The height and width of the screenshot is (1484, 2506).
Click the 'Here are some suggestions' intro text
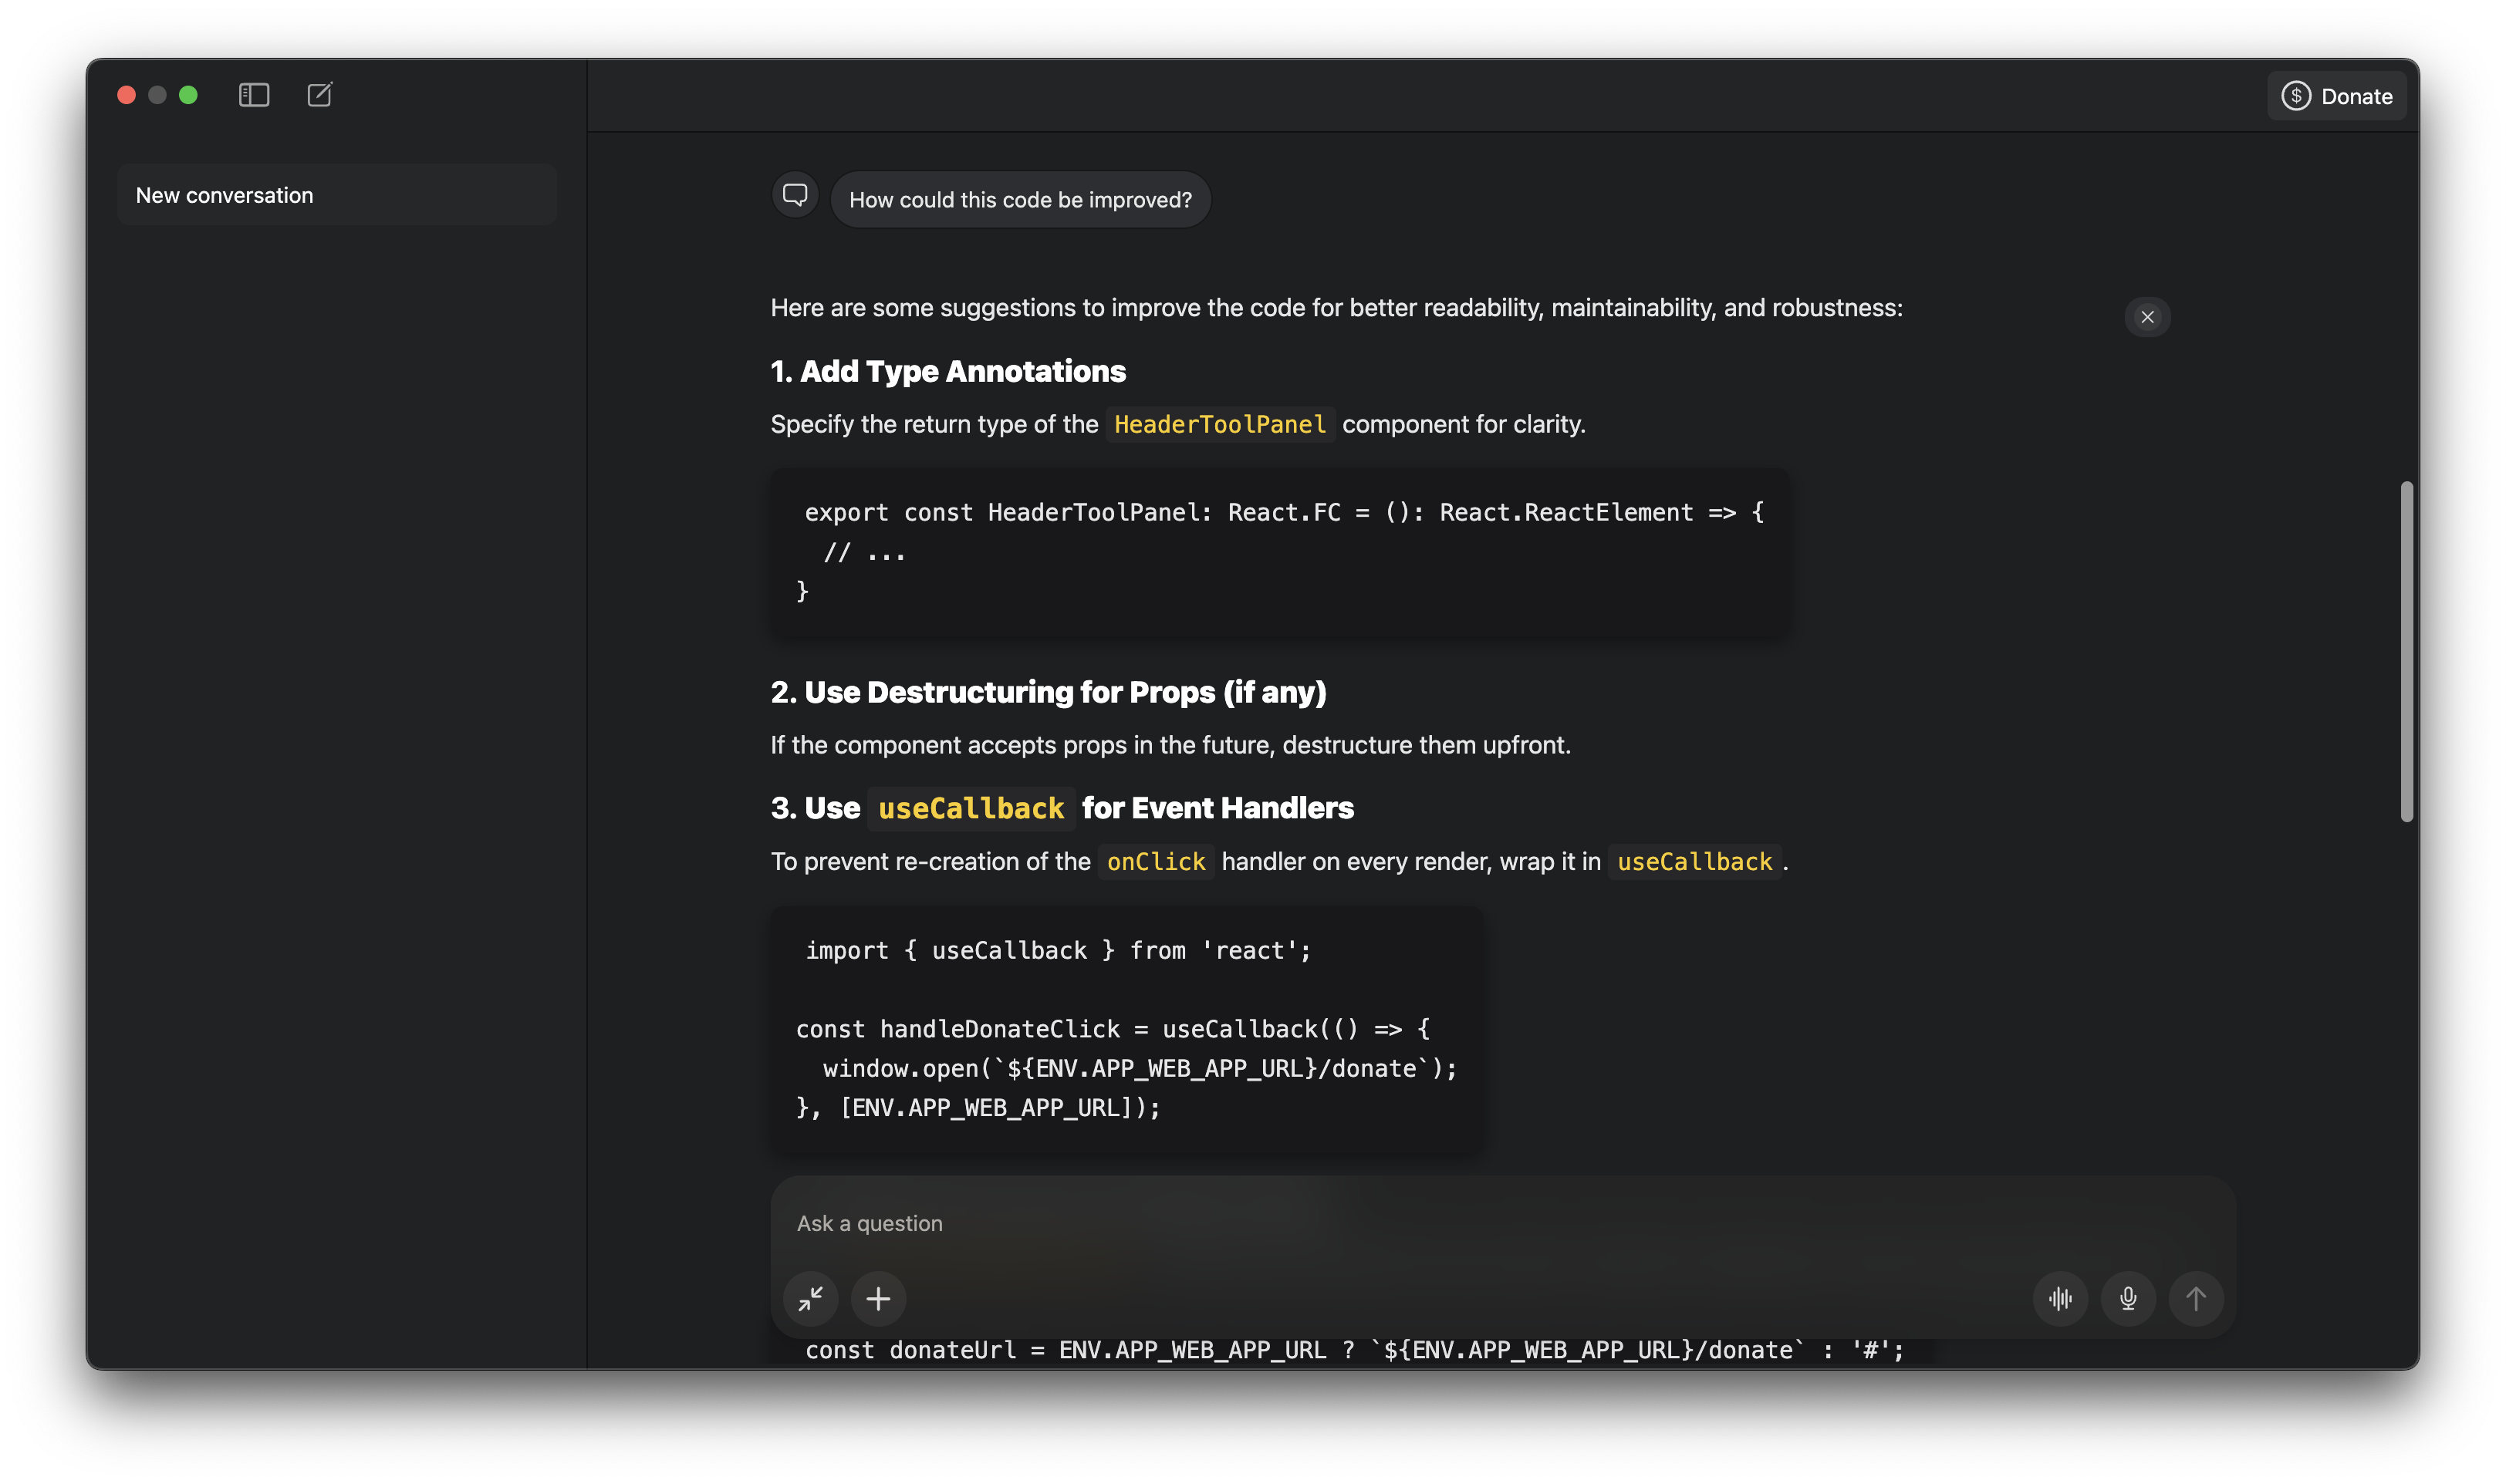pyautogui.click(x=1336, y=308)
